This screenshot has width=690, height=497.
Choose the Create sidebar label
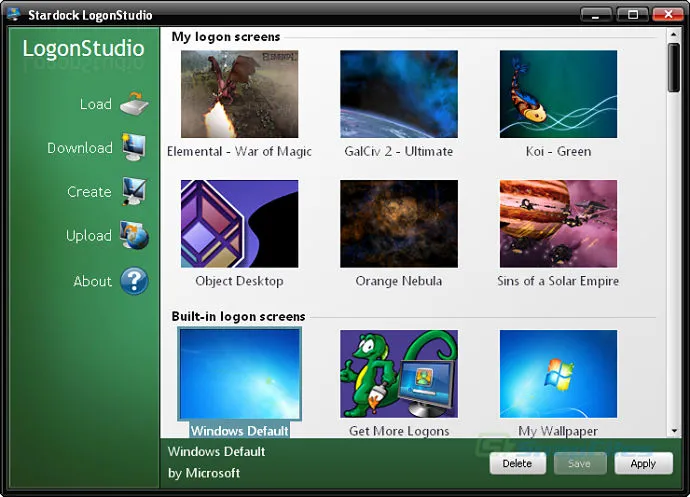89,191
